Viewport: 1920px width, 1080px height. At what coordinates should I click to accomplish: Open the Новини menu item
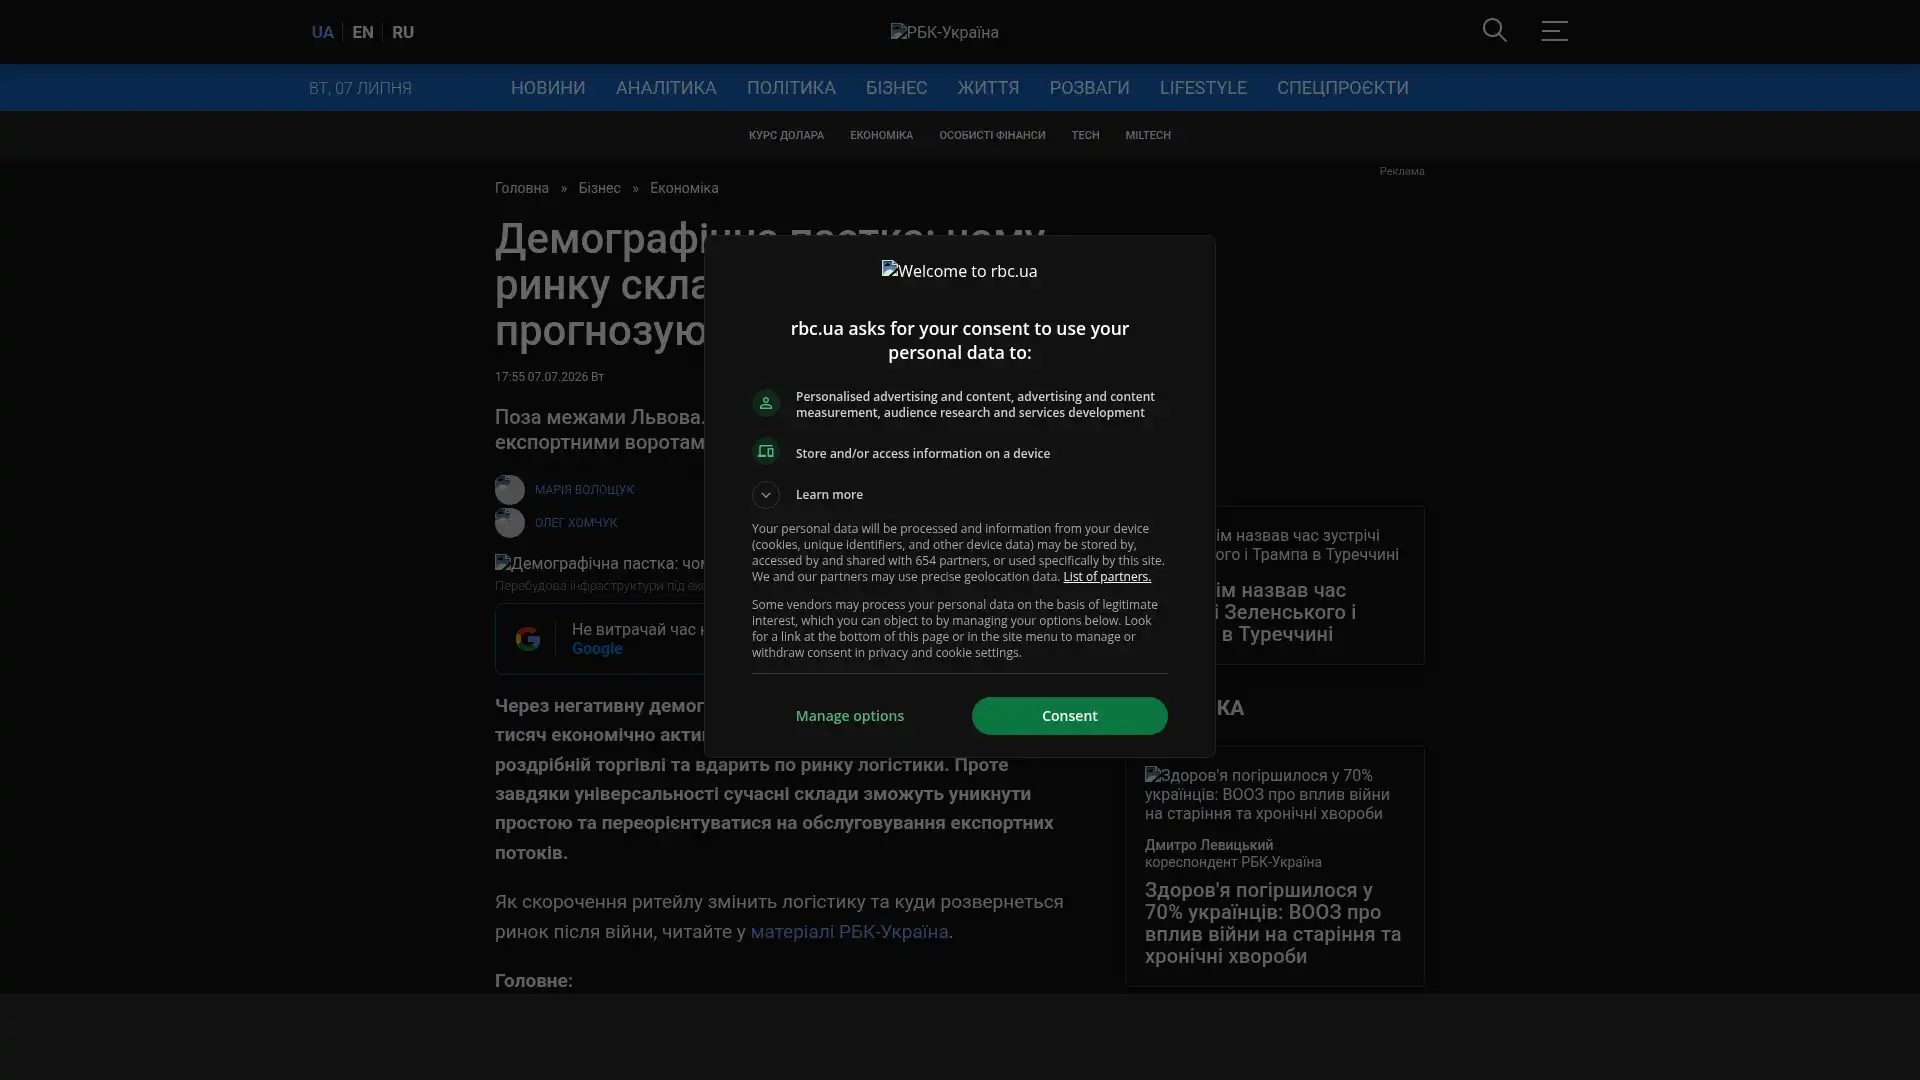click(x=548, y=88)
